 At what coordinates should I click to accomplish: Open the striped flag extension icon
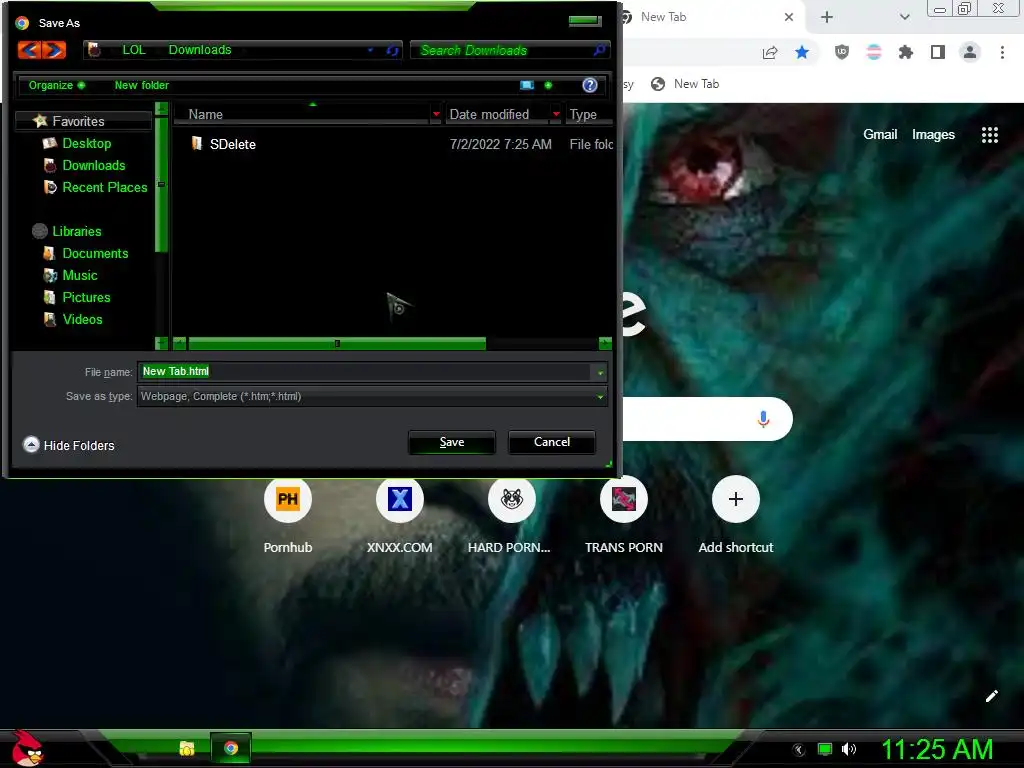[874, 52]
